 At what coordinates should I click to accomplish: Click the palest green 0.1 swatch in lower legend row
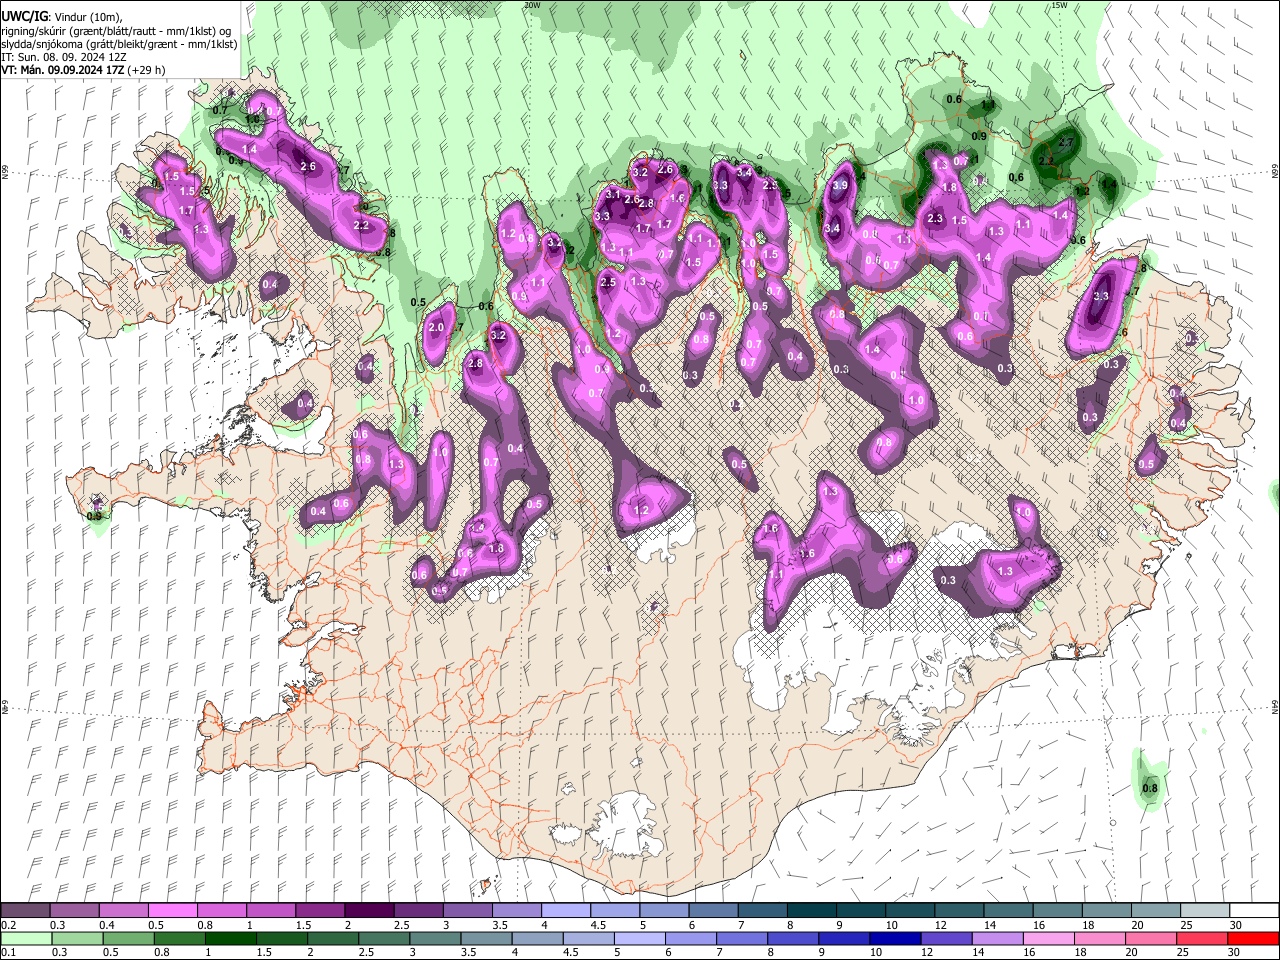(x=25, y=938)
